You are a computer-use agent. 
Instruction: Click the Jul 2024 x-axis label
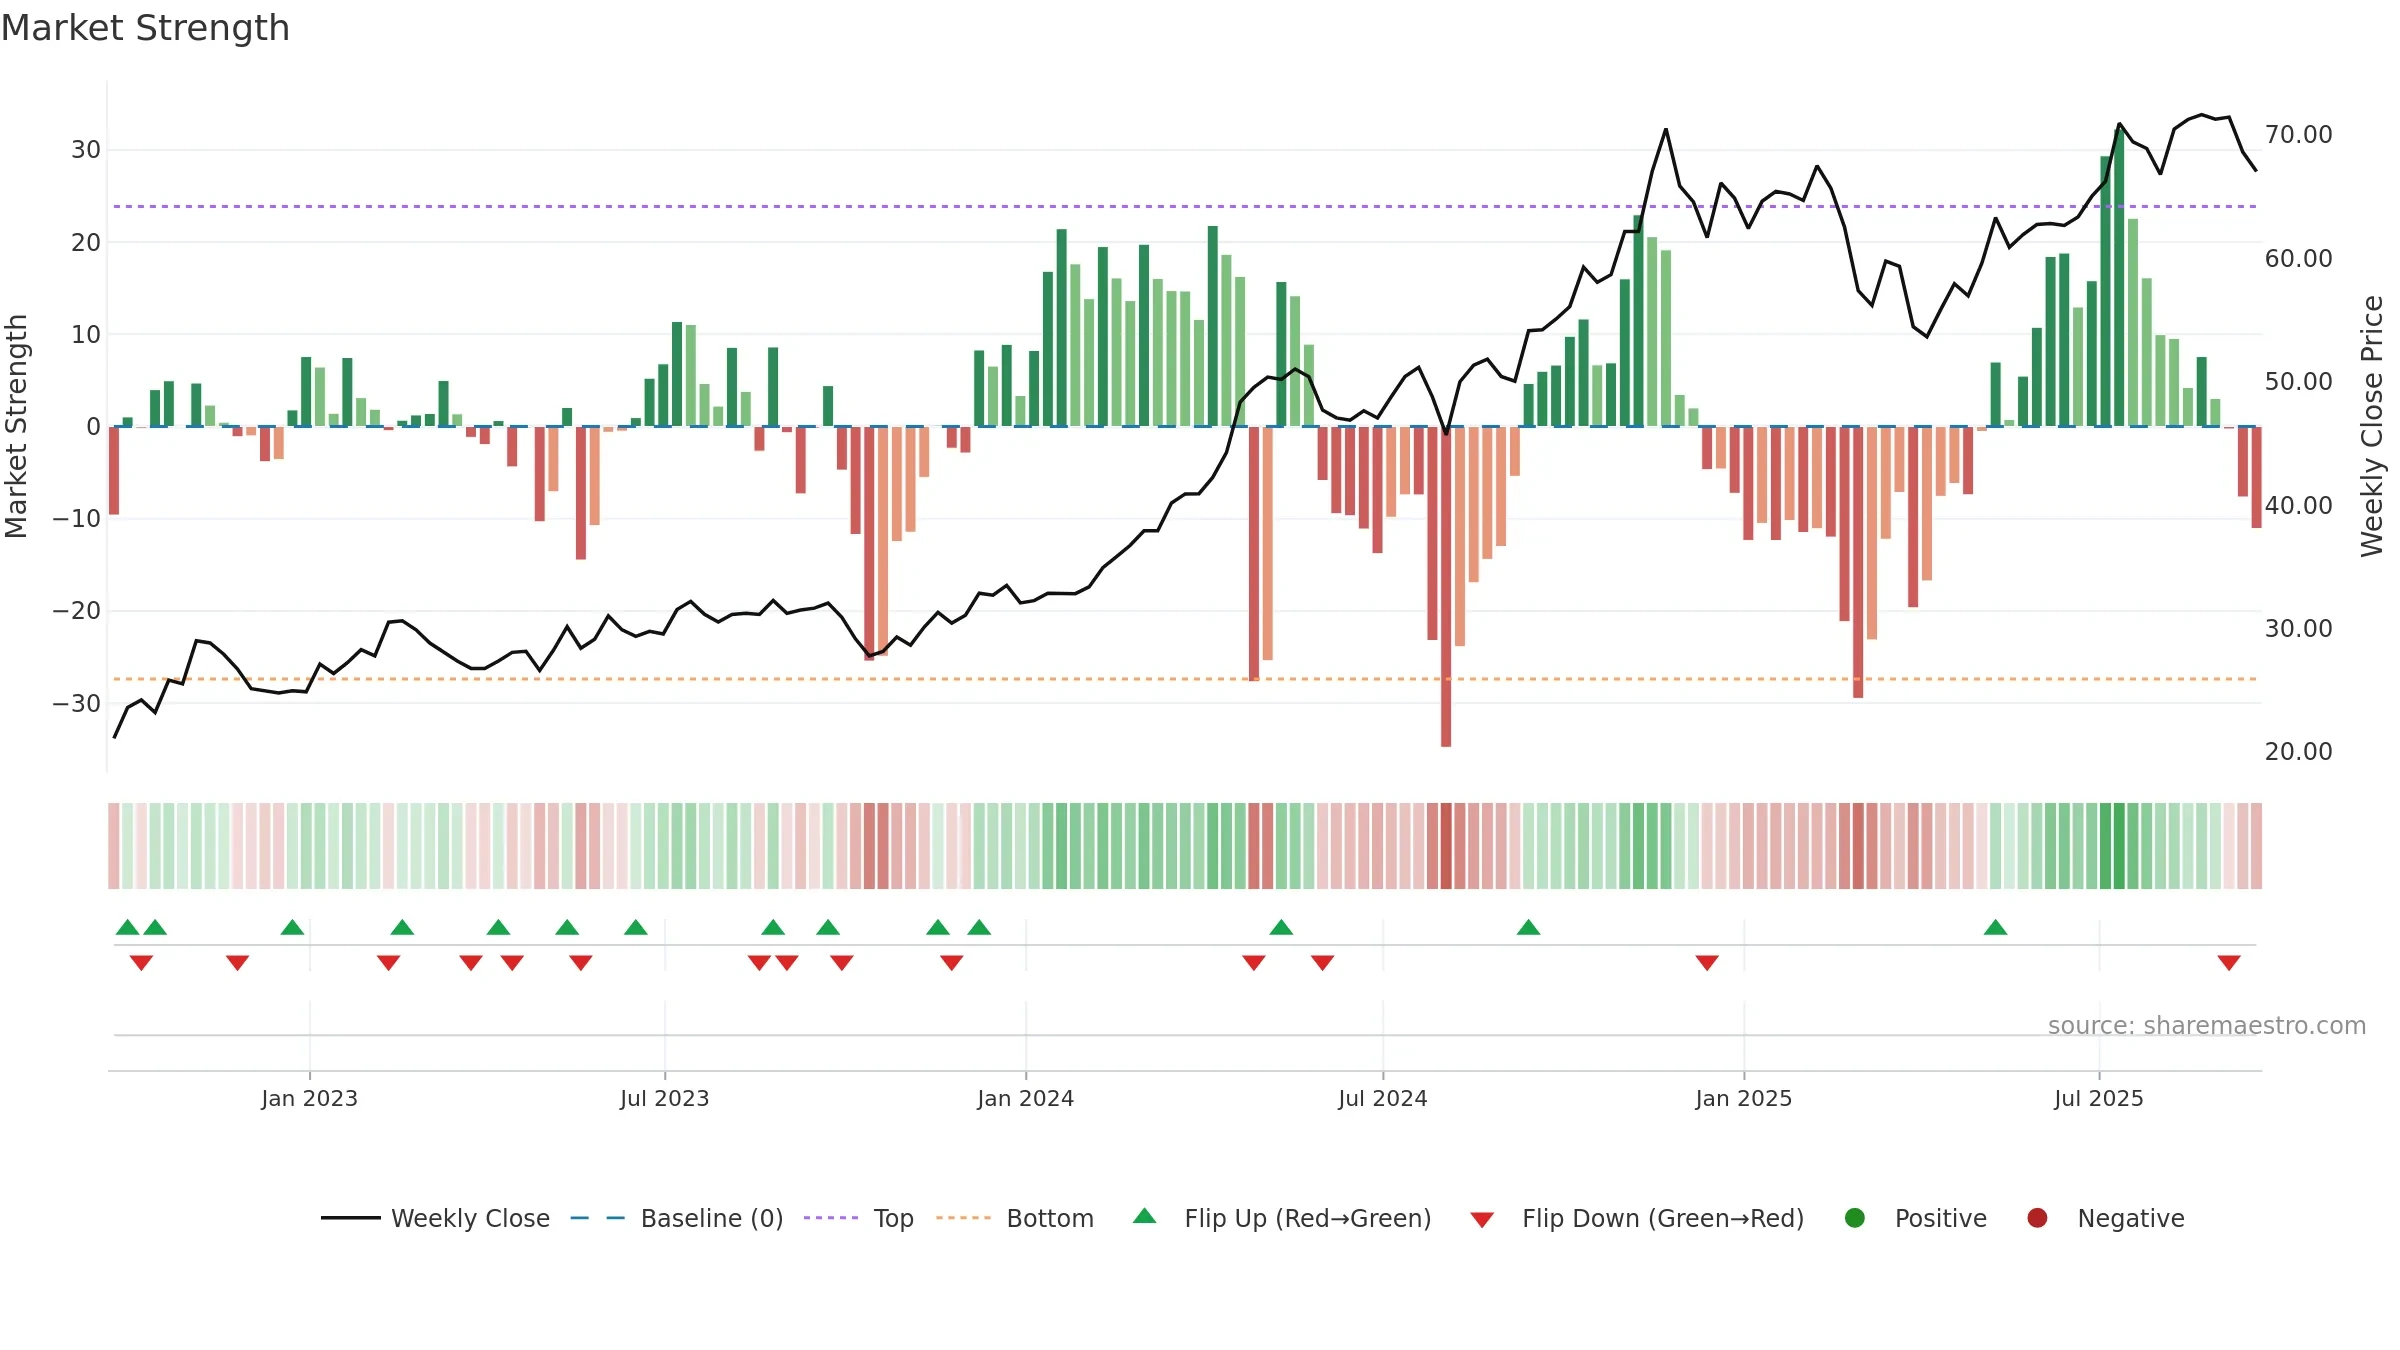[x=1383, y=1098]
